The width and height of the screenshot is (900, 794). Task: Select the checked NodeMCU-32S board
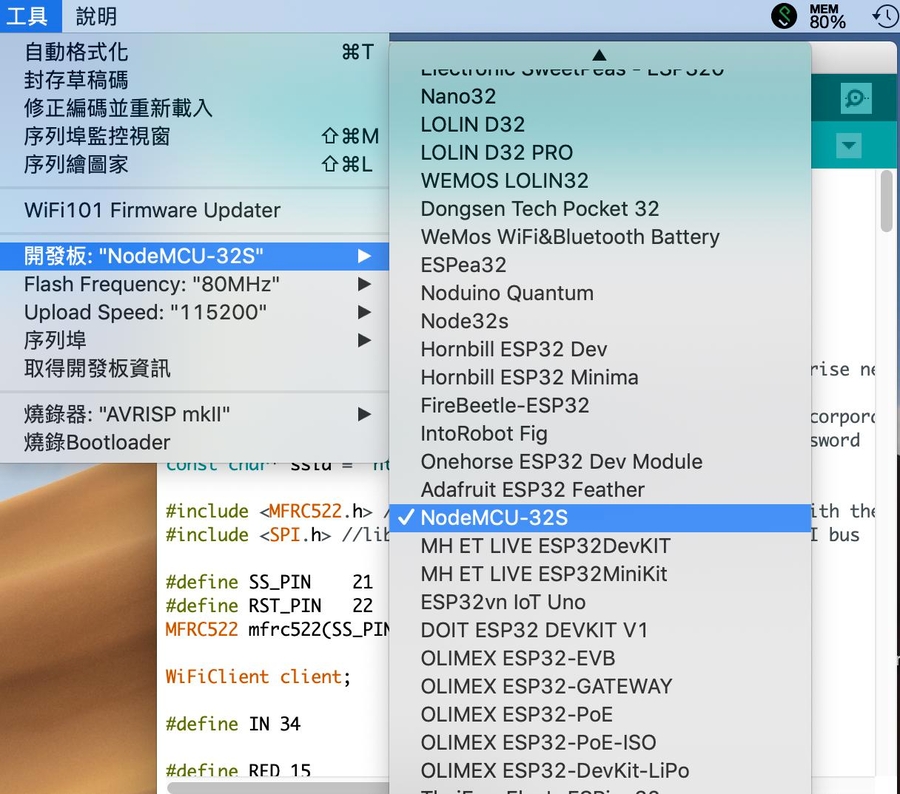coord(494,518)
